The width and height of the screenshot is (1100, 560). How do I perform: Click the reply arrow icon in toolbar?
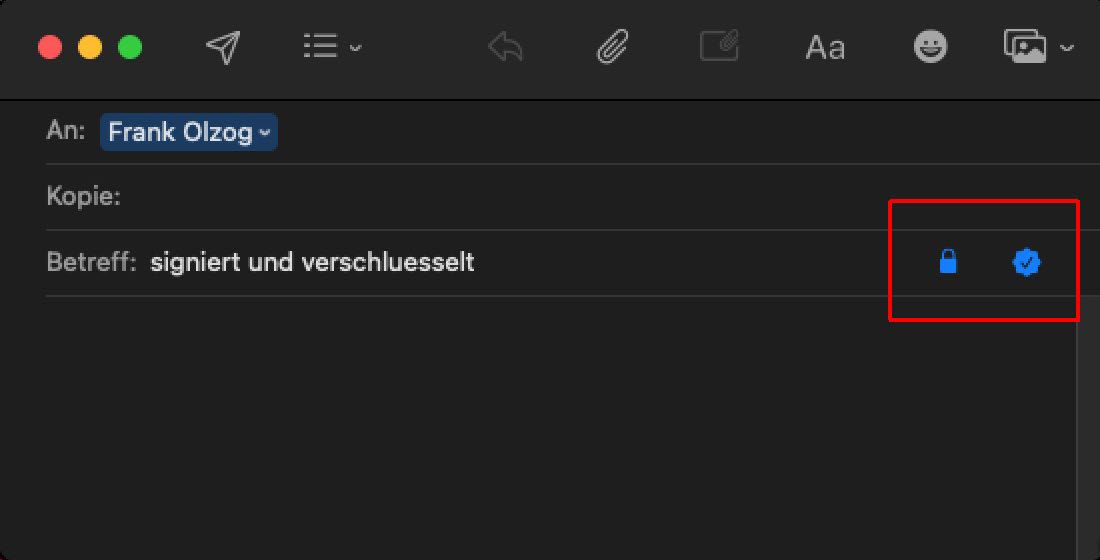pos(506,47)
